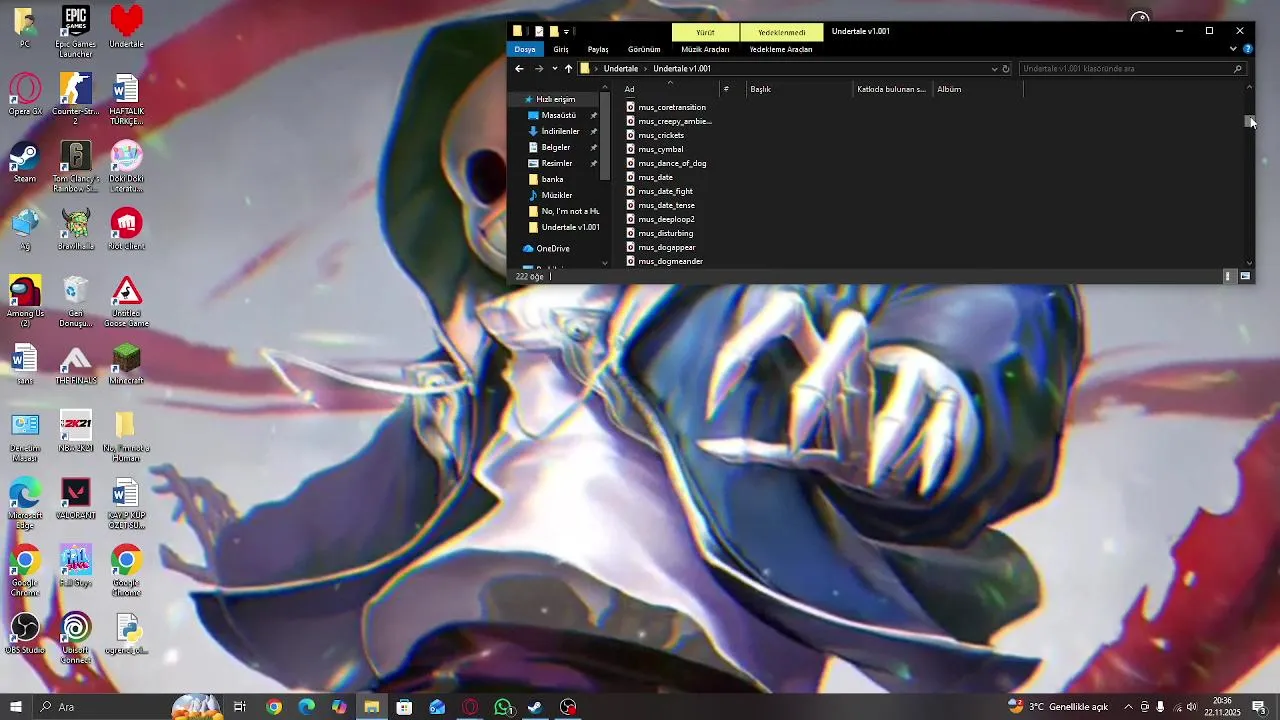Select the VALORANT desktop icon

(x=76, y=498)
